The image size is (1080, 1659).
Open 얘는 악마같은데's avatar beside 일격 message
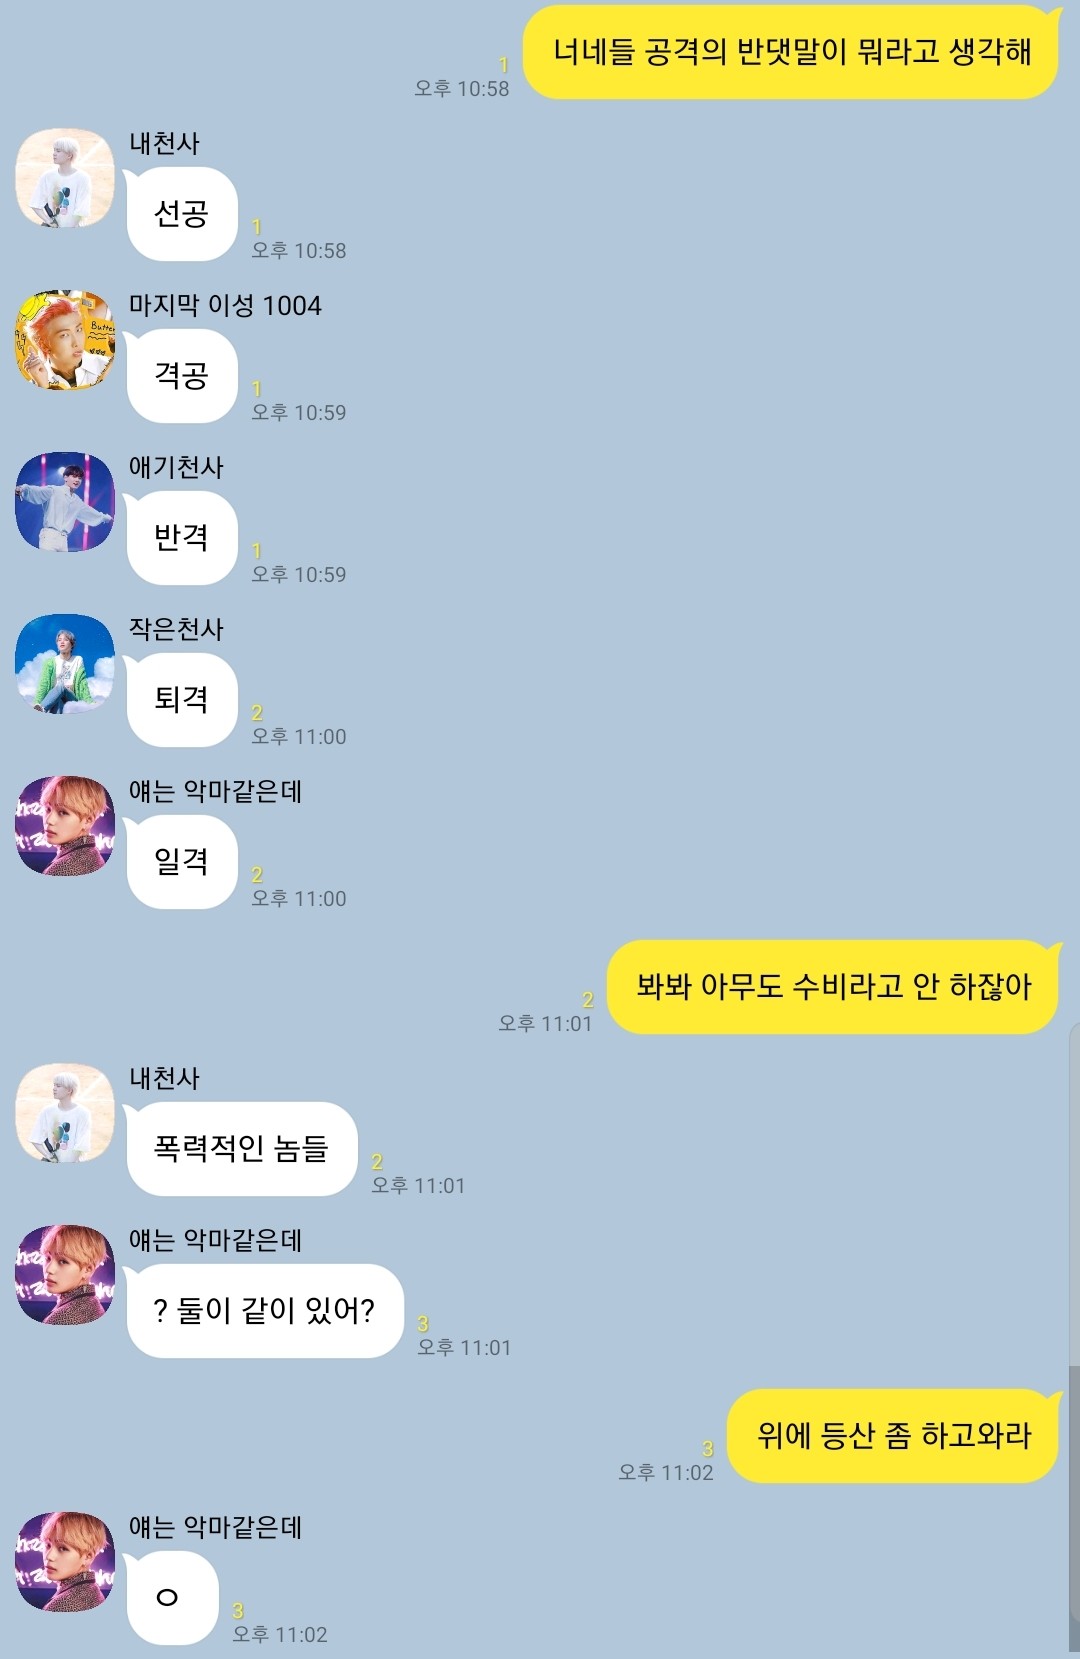pos(65,826)
